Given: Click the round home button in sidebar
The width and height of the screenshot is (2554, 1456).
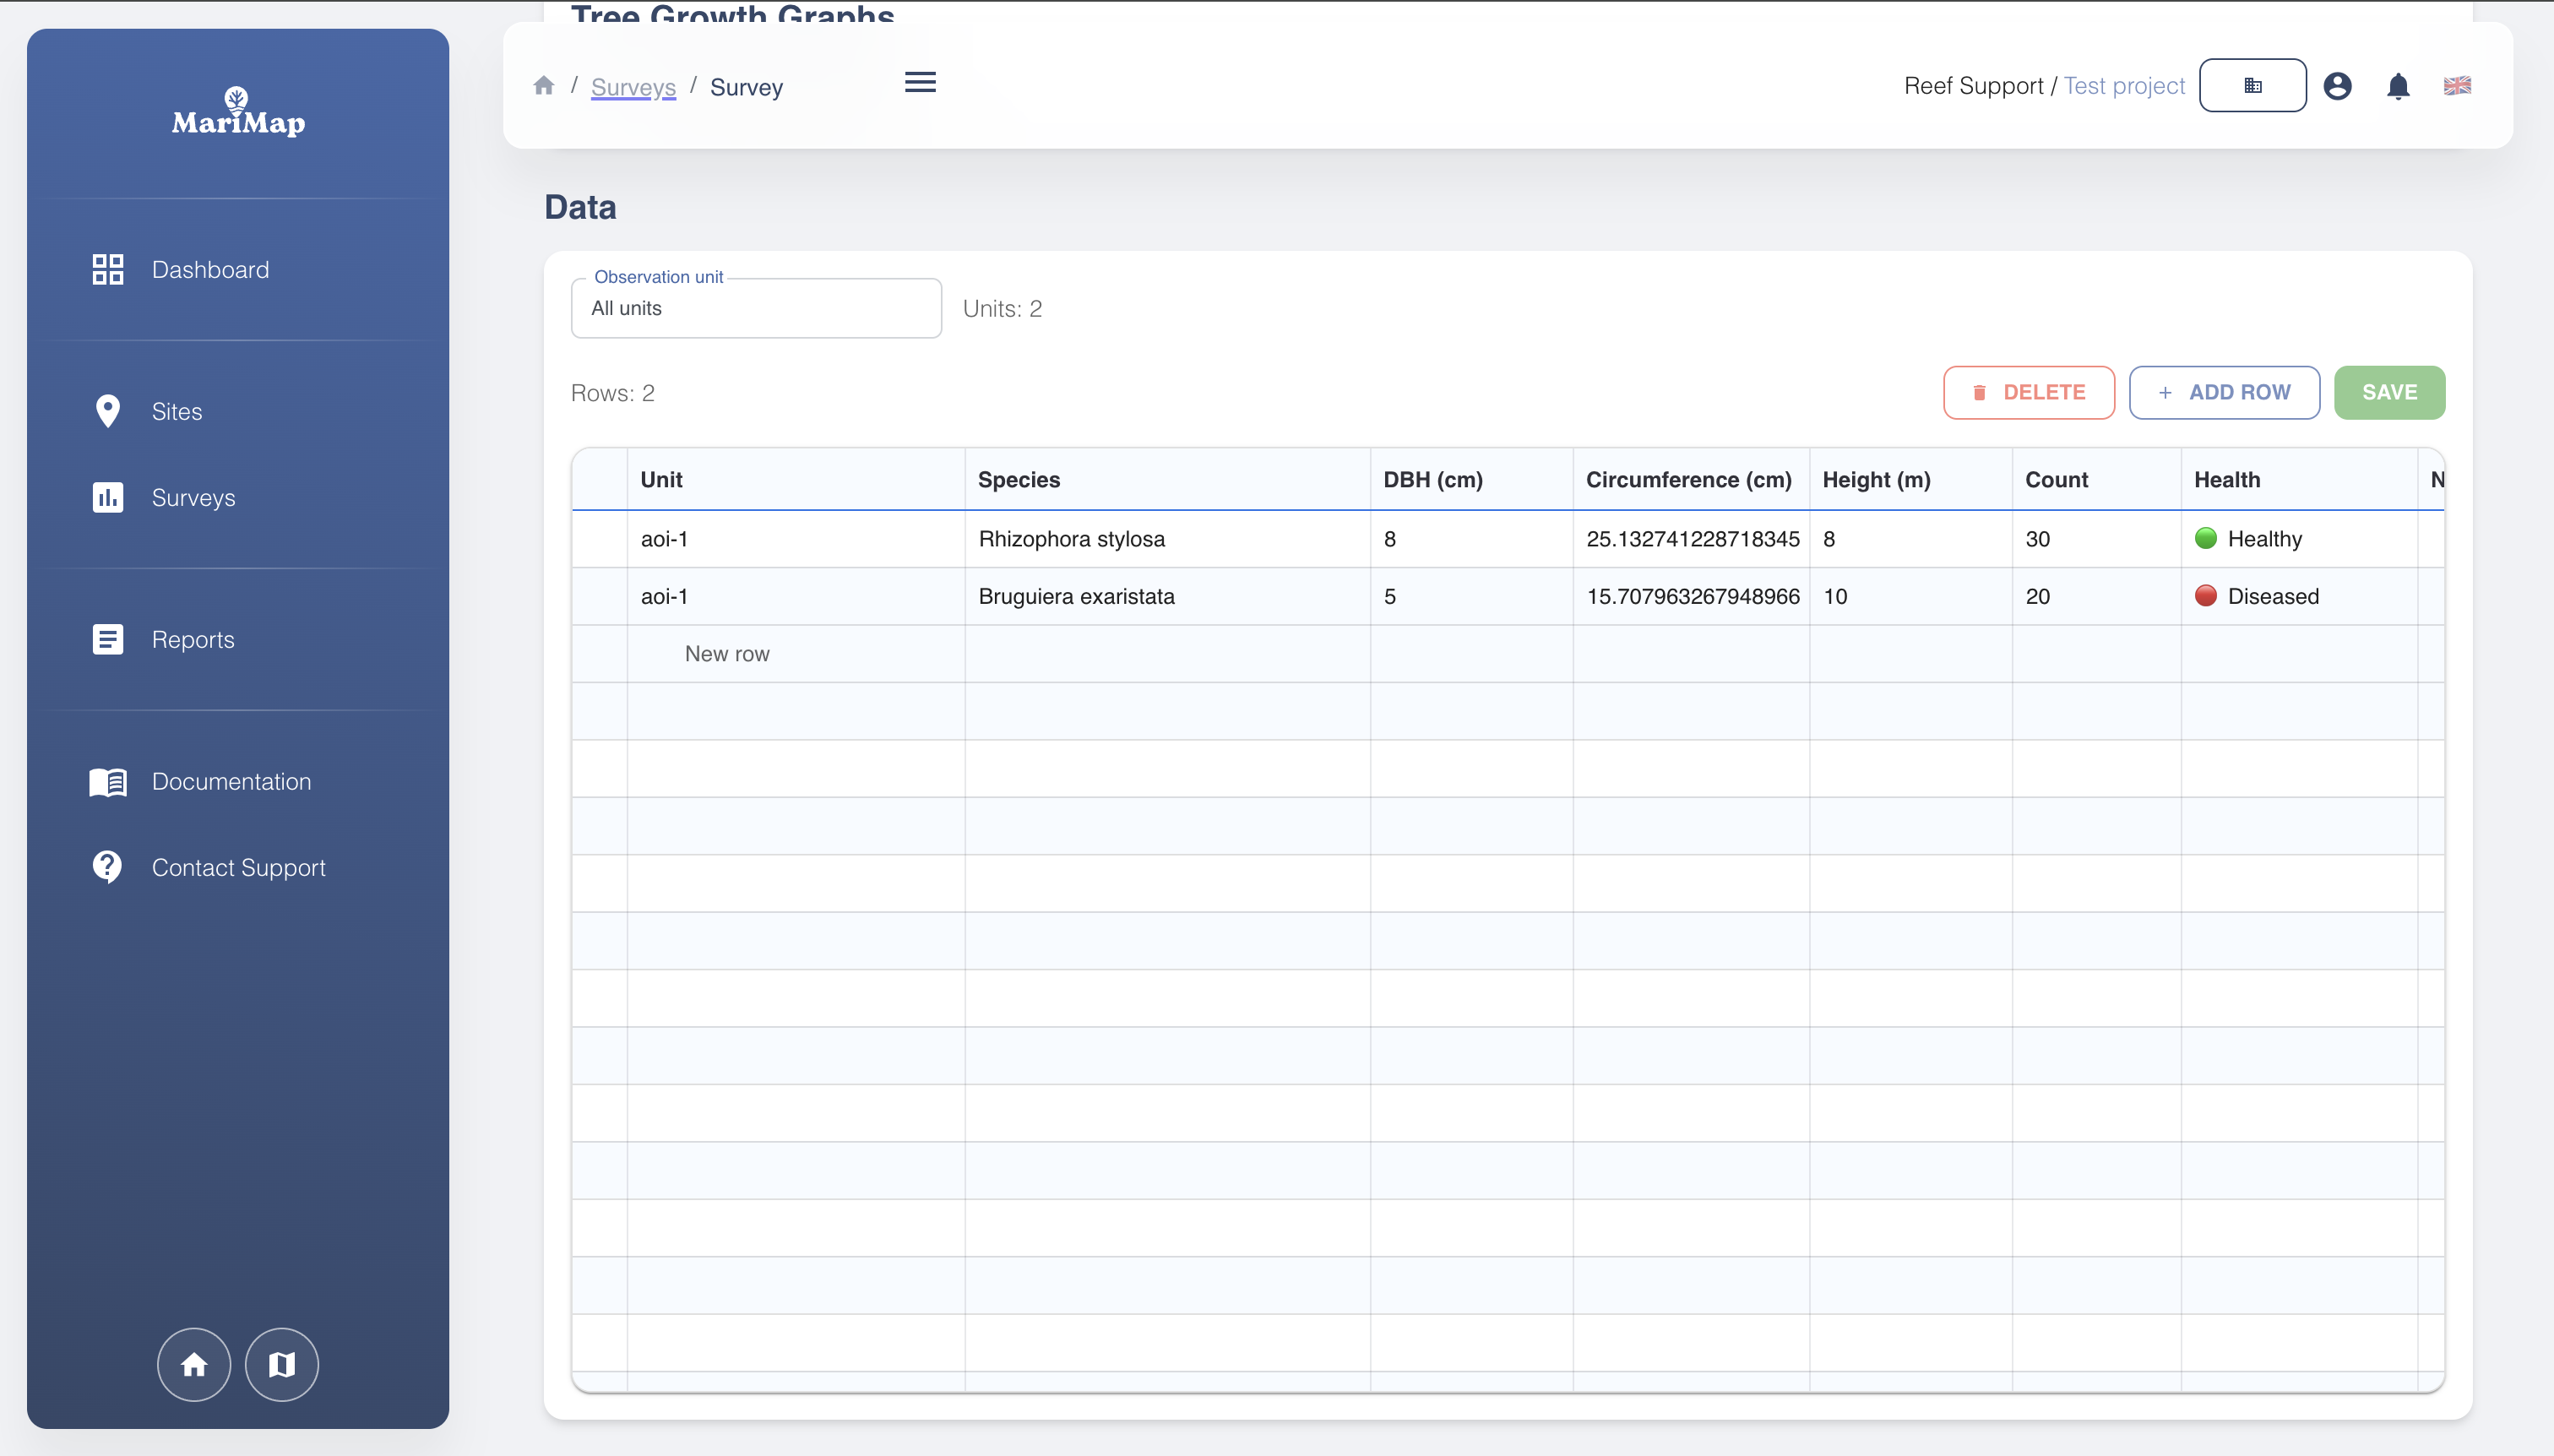Looking at the screenshot, I should (x=194, y=1364).
